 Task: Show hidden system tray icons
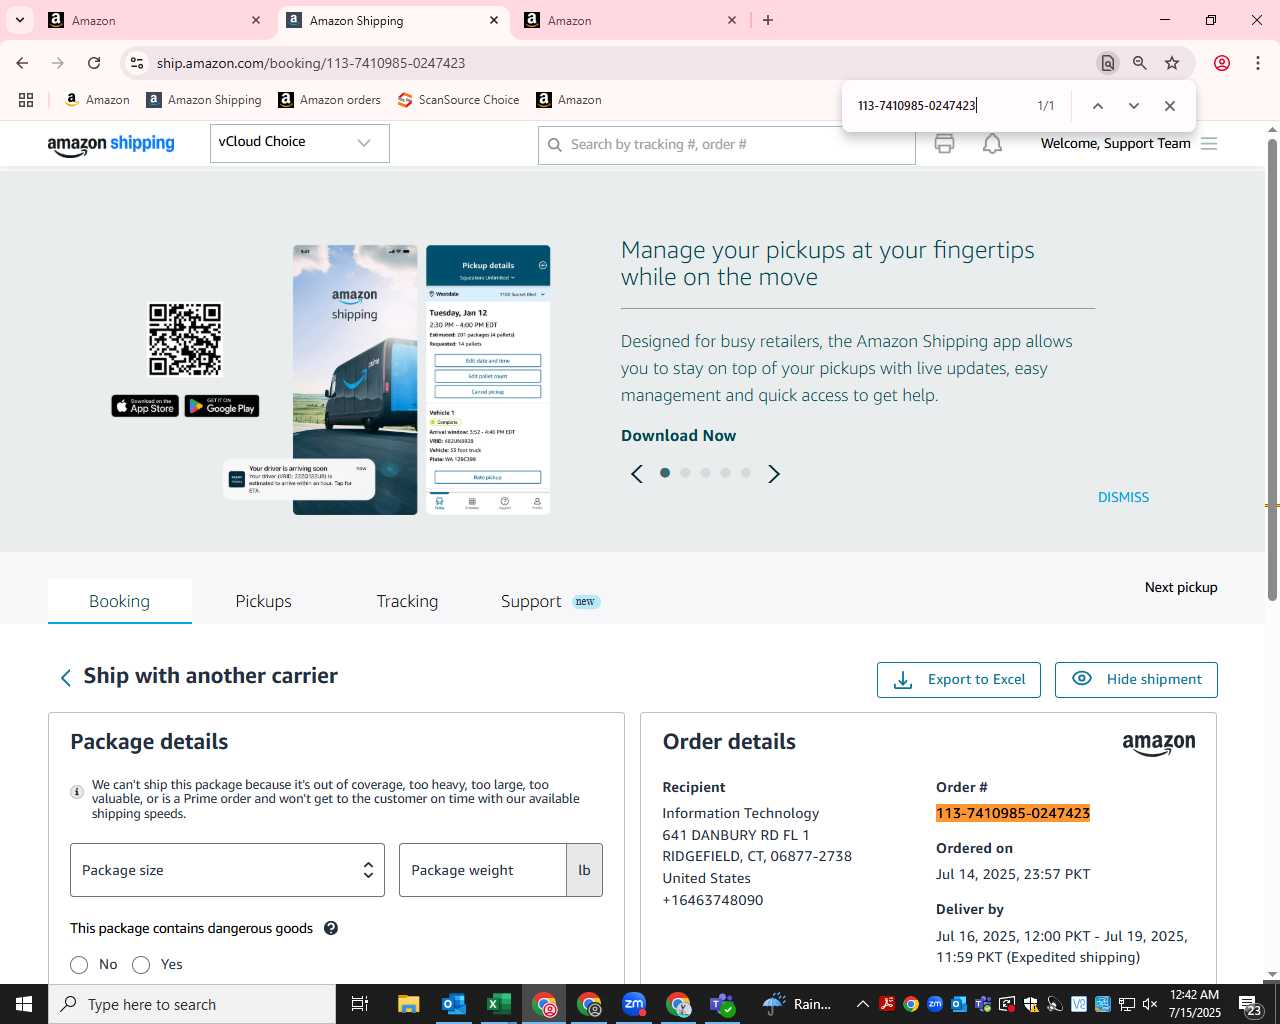point(862,1004)
